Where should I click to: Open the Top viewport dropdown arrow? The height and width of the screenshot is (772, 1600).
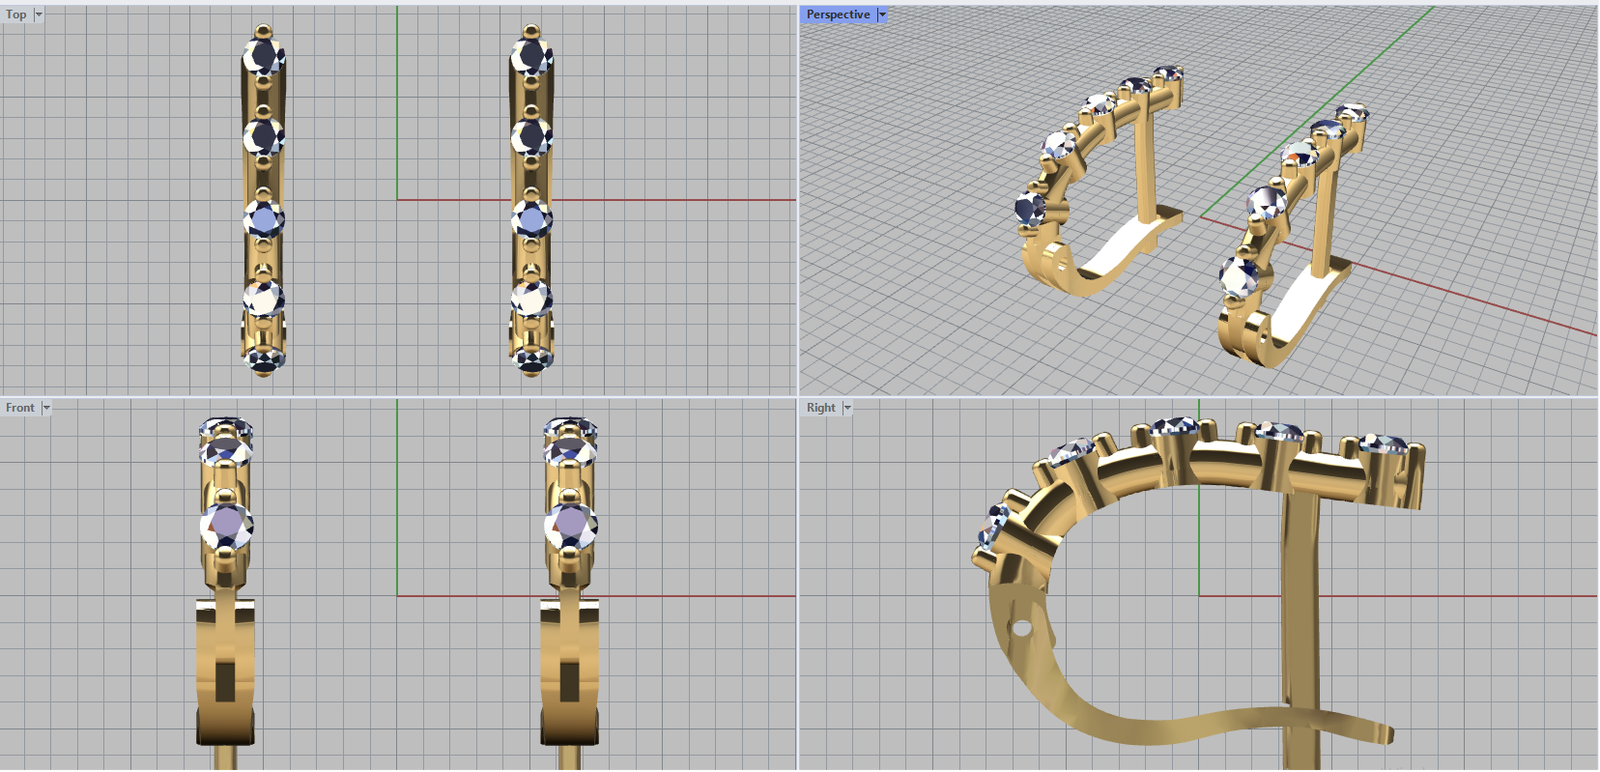coord(38,15)
